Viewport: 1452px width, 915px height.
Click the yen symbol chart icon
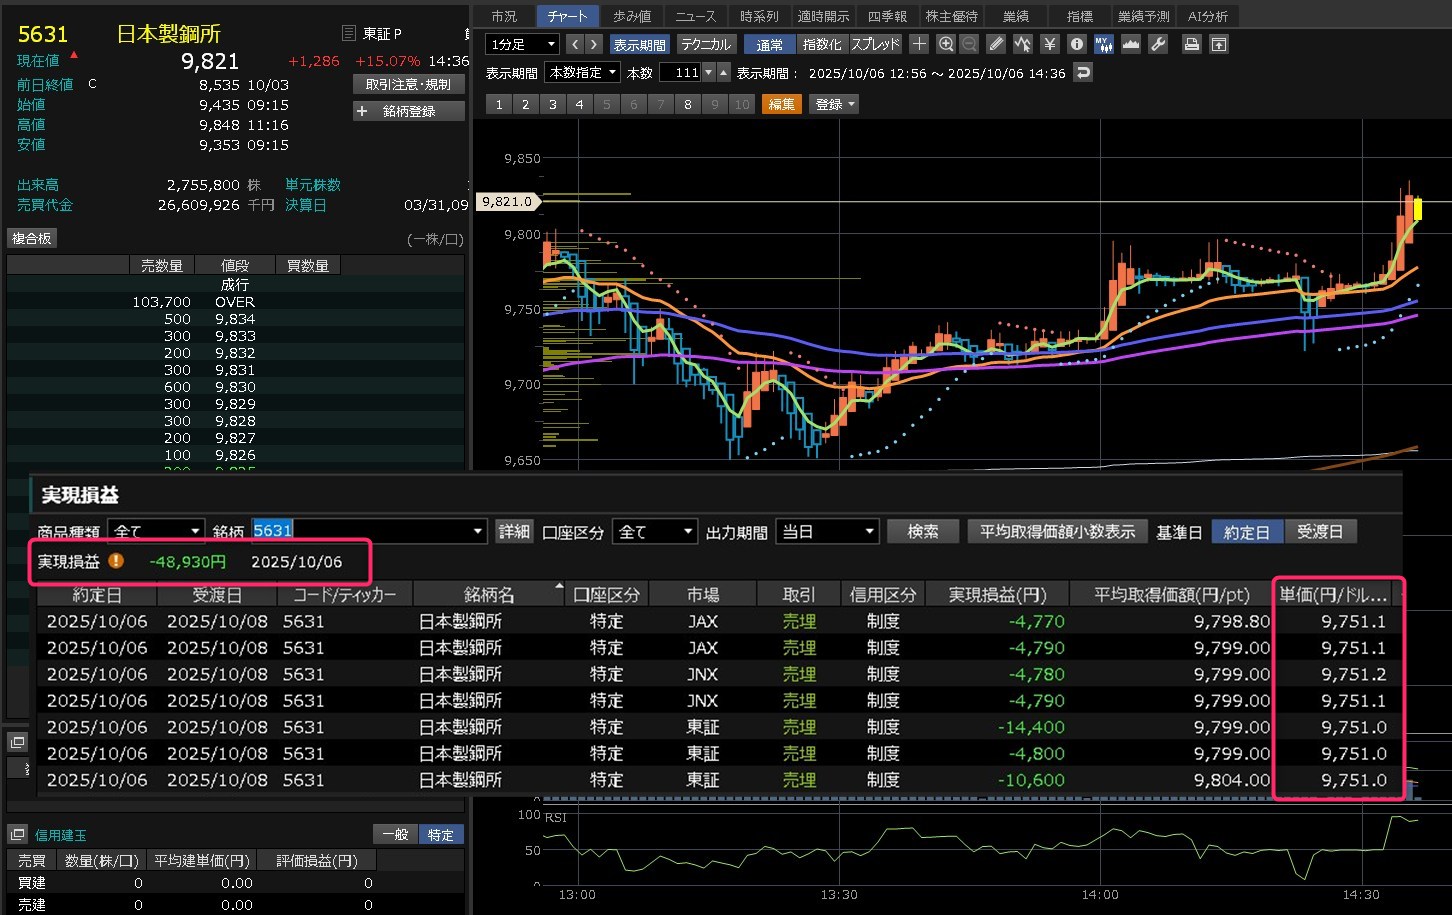pyautogui.click(x=1049, y=44)
